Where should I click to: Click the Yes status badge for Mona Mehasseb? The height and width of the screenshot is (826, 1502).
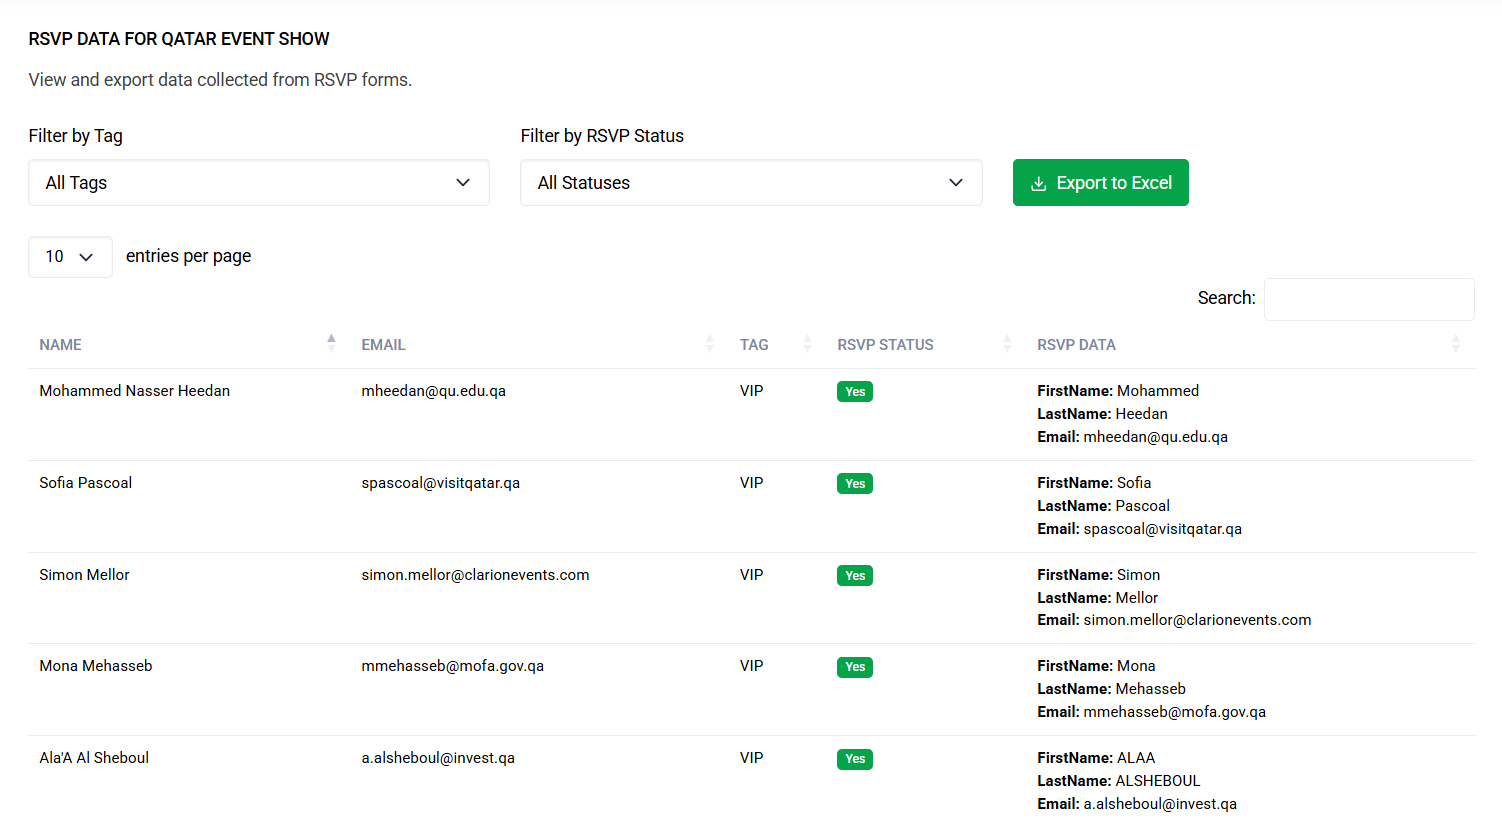pyautogui.click(x=854, y=667)
